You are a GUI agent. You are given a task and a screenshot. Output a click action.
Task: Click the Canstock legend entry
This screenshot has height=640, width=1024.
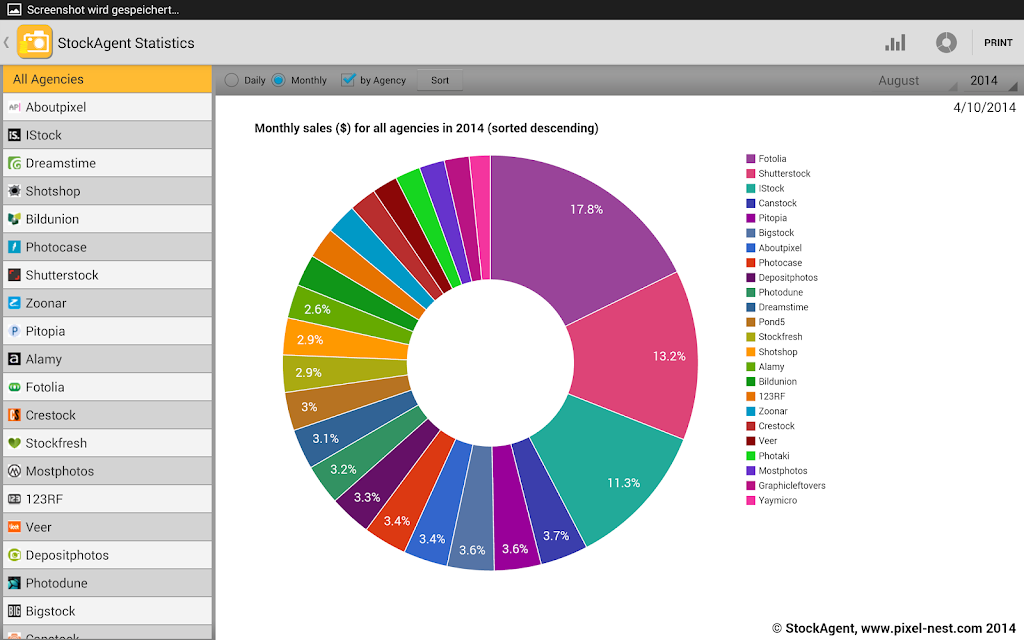click(771, 203)
